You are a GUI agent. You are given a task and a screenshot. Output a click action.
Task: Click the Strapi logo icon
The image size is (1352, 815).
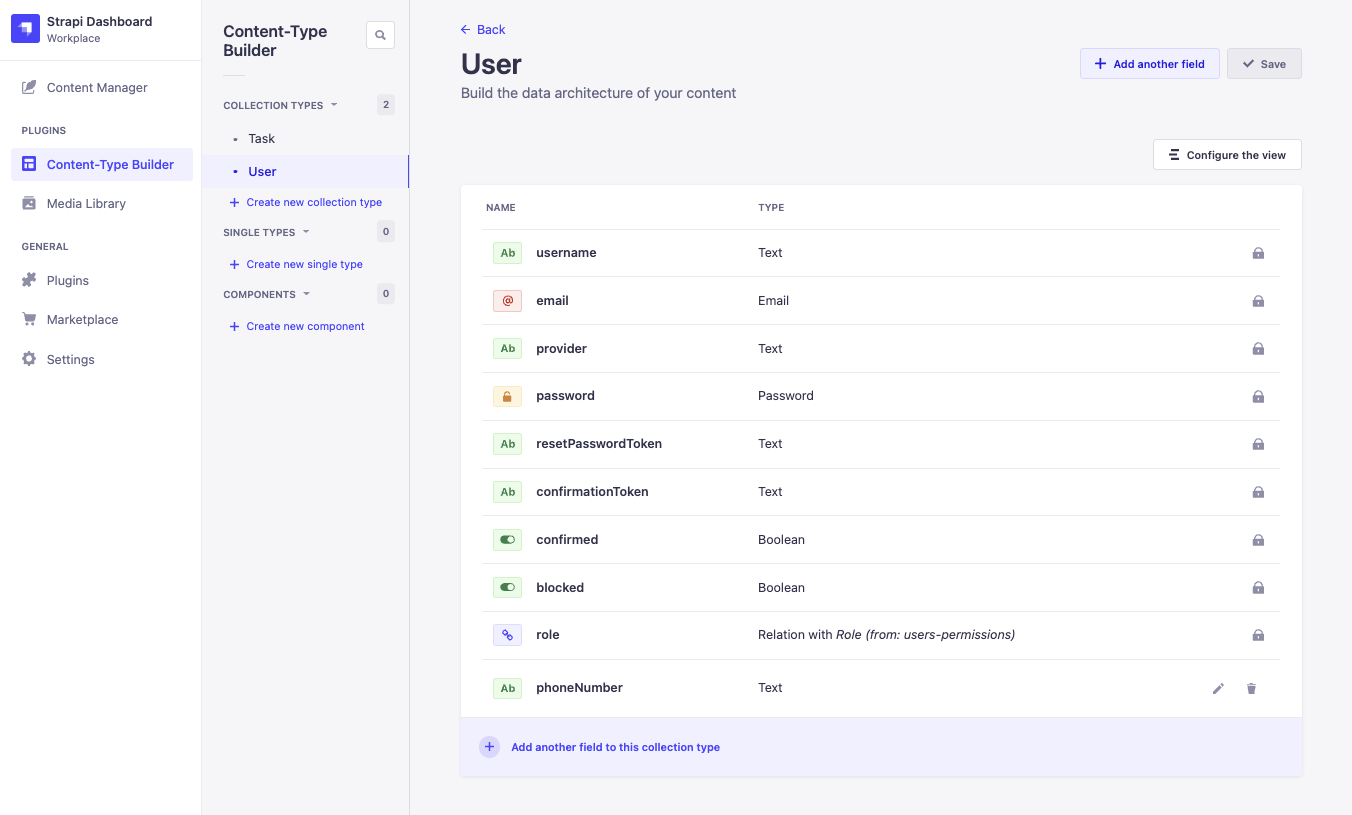(x=25, y=29)
